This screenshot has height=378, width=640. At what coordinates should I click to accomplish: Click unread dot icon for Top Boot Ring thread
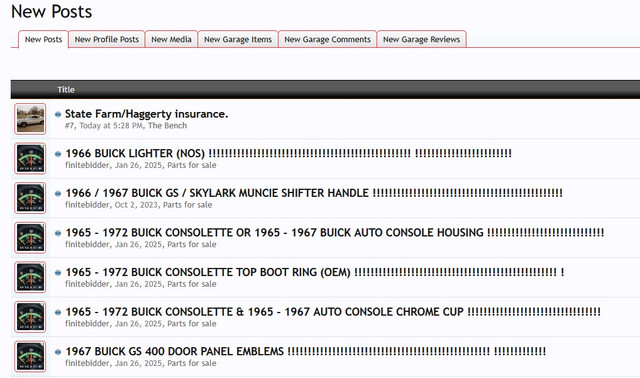[58, 273]
